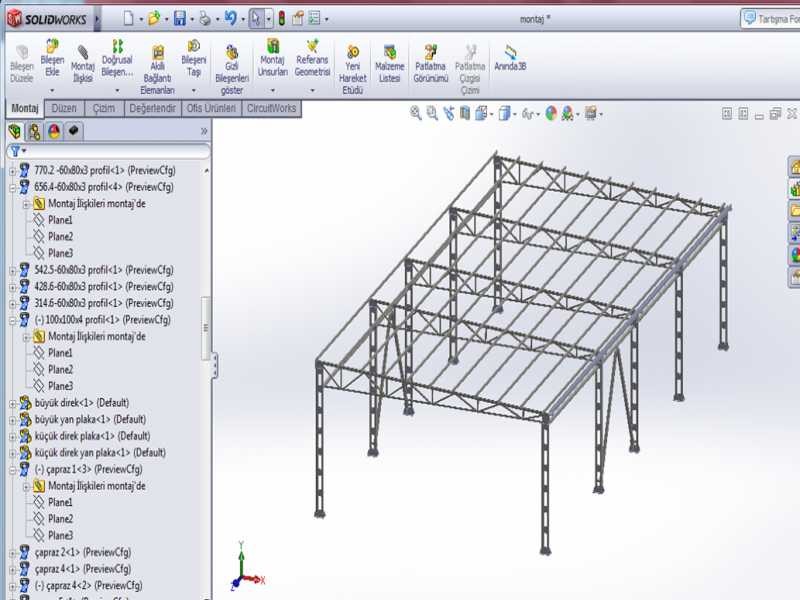The height and width of the screenshot is (600, 800).
Task: Toggle the rebuild traffic light icon
Action: tap(281, 18)
